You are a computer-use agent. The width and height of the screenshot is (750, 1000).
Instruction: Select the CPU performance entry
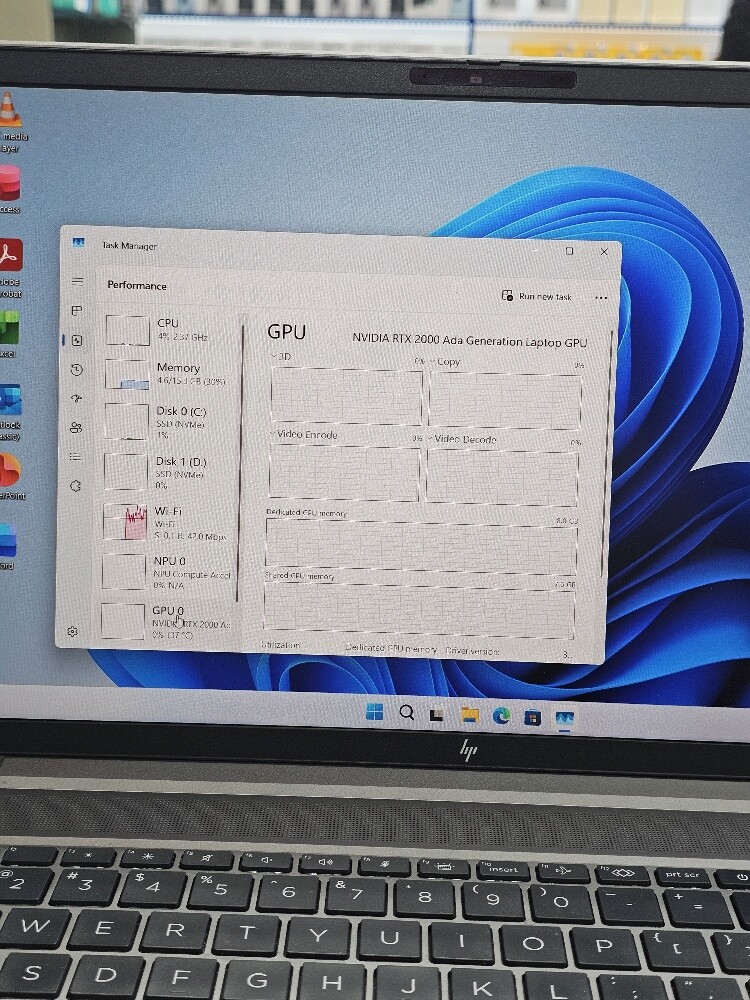(171, 330)
